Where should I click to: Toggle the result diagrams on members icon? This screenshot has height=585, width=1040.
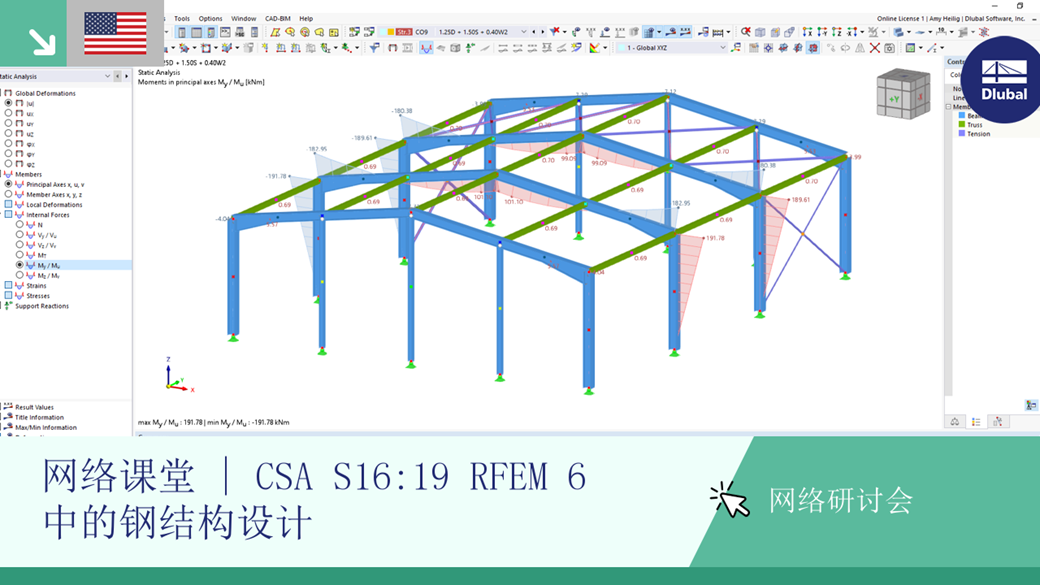click(426, 48)
